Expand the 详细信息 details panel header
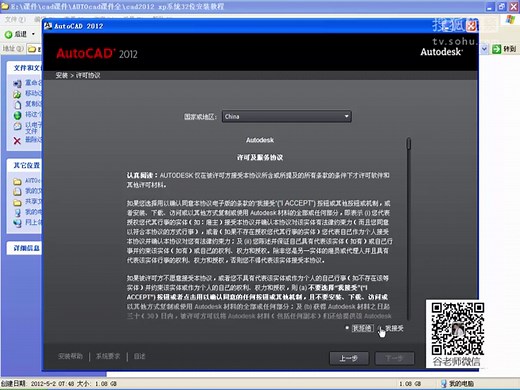The width and height of the screenshot is (520, 390). click(24, 248)
